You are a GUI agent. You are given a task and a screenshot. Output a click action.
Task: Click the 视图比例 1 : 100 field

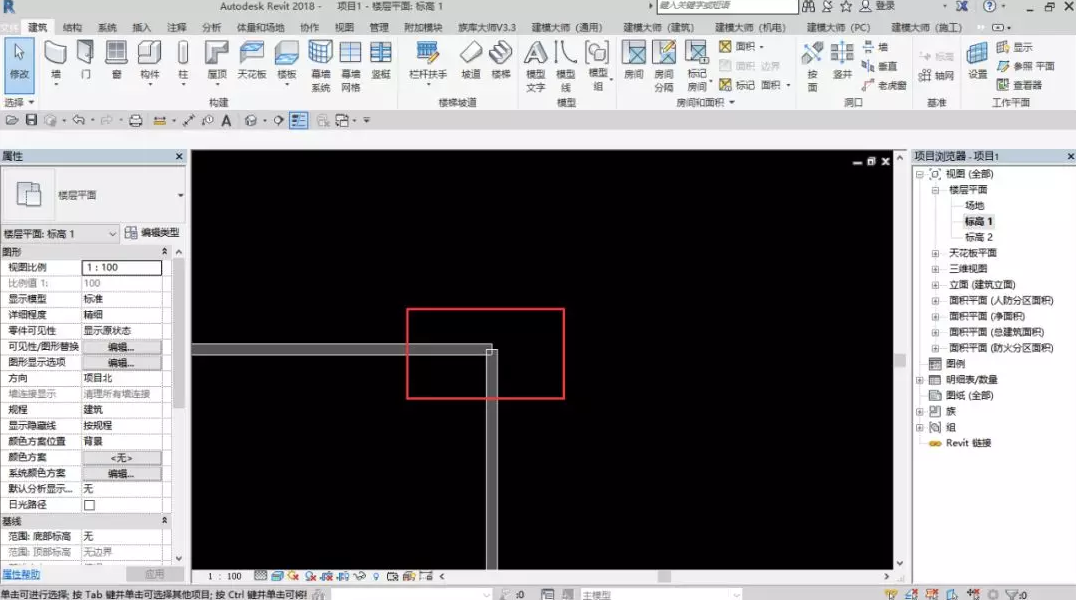[x=121, y=268]
